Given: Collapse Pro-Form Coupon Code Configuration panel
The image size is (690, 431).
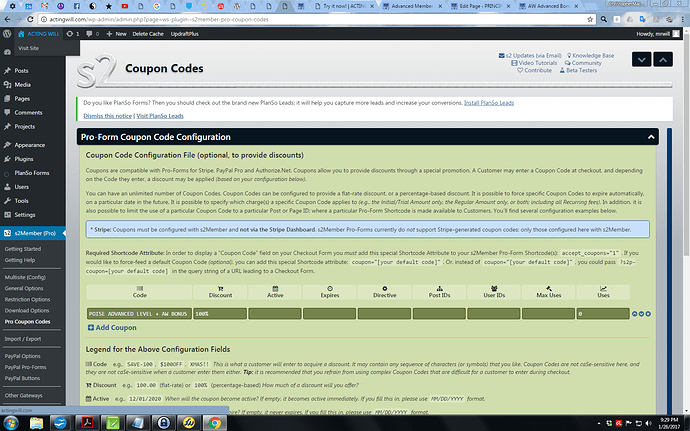Looking at the screenshot, I should pyautogui.click(x=651, y=137).
